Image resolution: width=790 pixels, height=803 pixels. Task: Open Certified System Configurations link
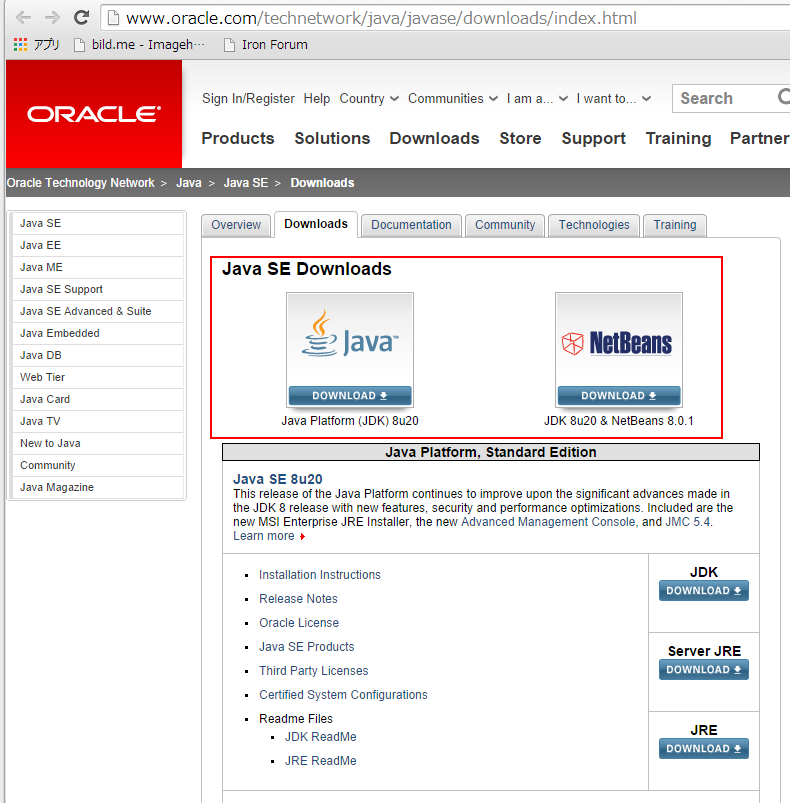point(343,694)
